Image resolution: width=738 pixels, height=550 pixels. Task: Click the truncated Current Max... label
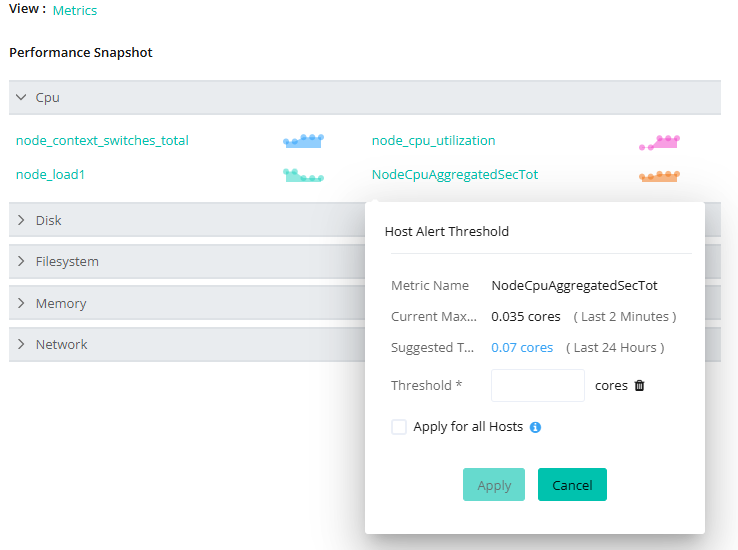(x=434, y=317)
